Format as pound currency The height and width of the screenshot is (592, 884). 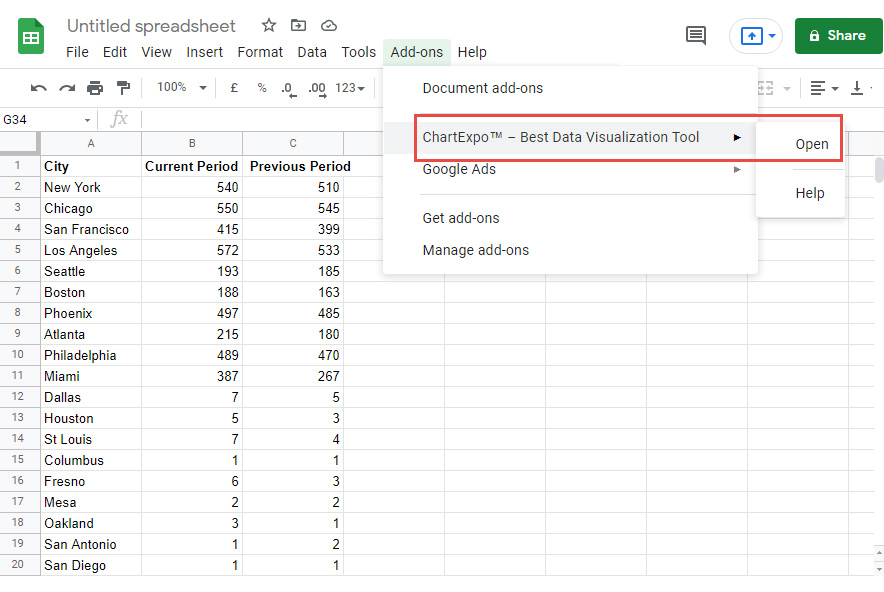[x=234, y=88]
